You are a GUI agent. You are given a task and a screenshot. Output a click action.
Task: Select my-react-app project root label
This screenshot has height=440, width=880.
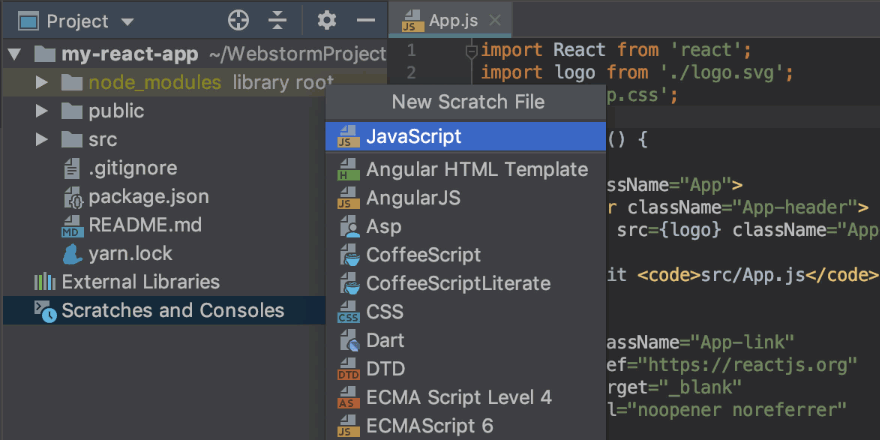point(130,54)
